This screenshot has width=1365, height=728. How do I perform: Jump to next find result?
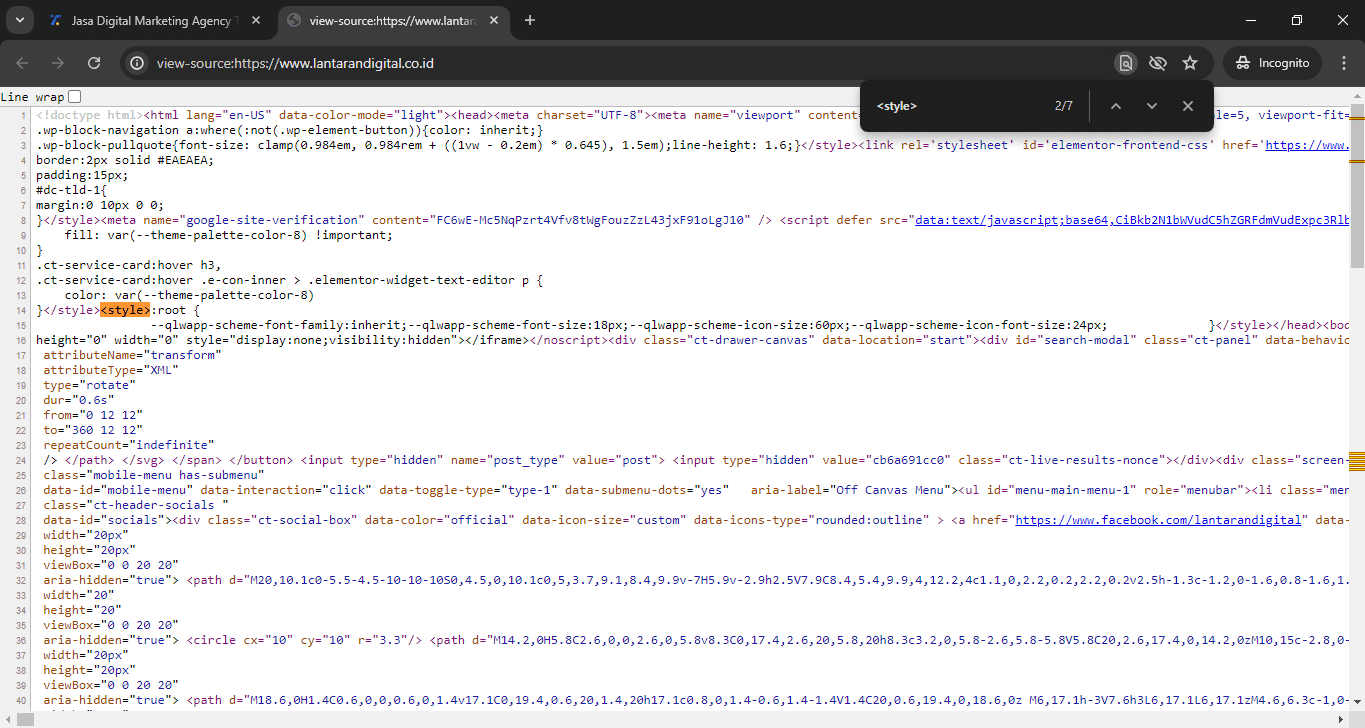click(1152, 106)
